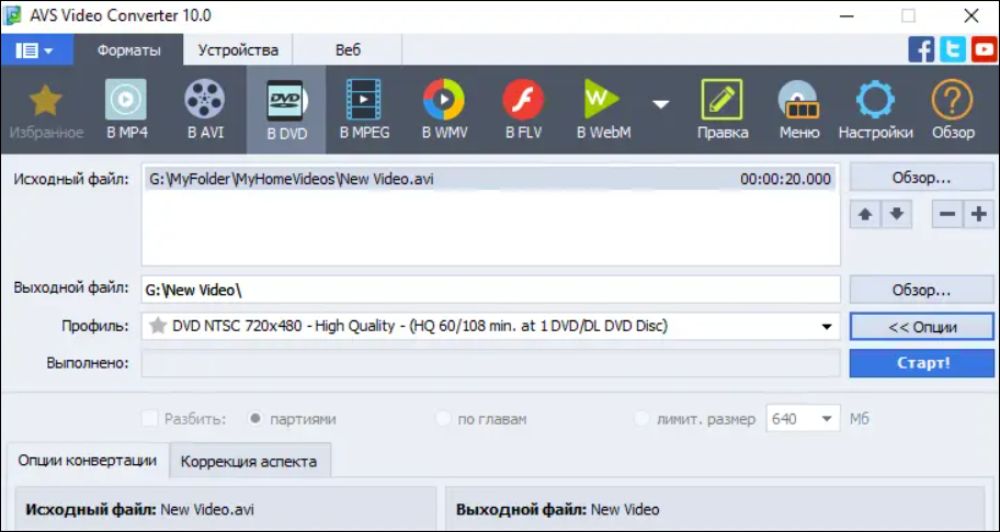1000x532 pixels.
Task: Select the В WMV format icon
Action: (444, 100)
